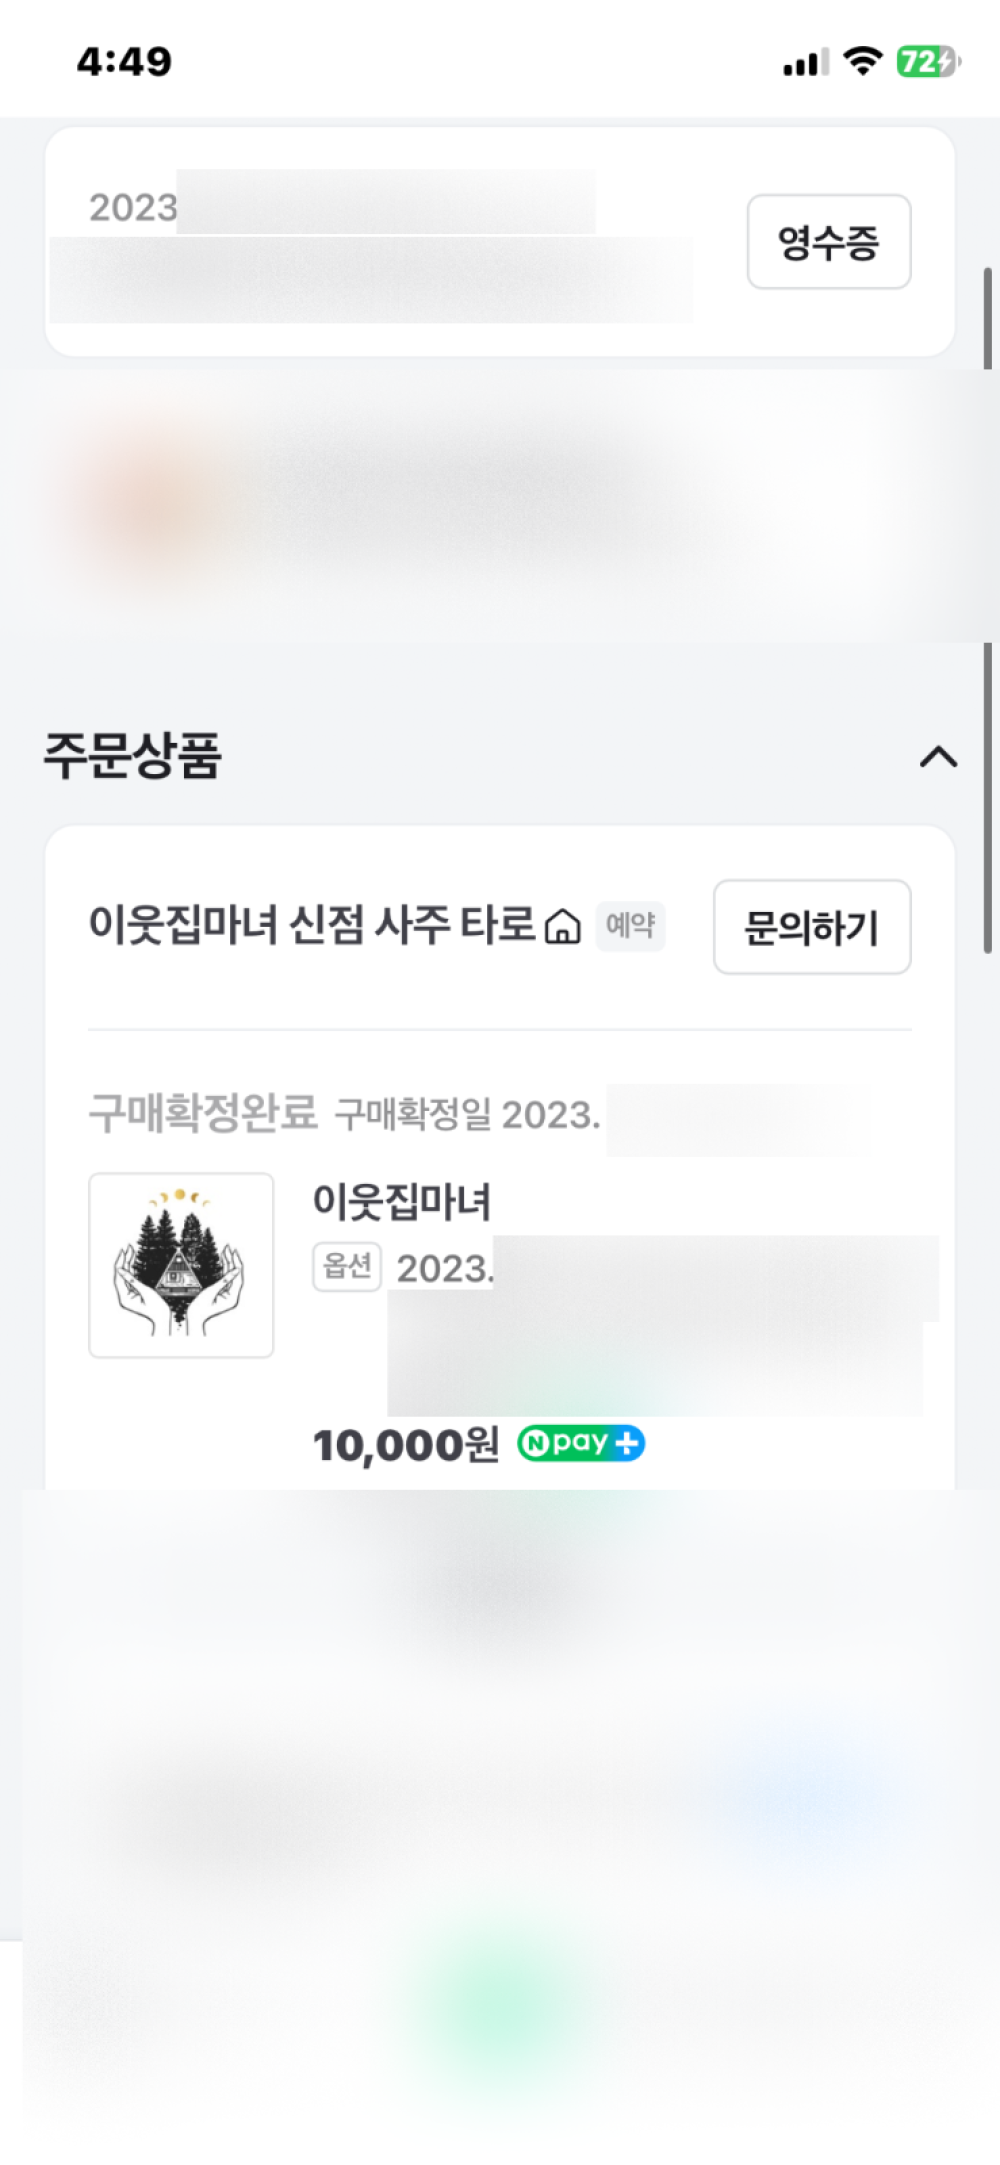Tap the 옵션 option tag
Image resolution: width=1000 pixels, height=2165 pixels.
click(347, 1267)
